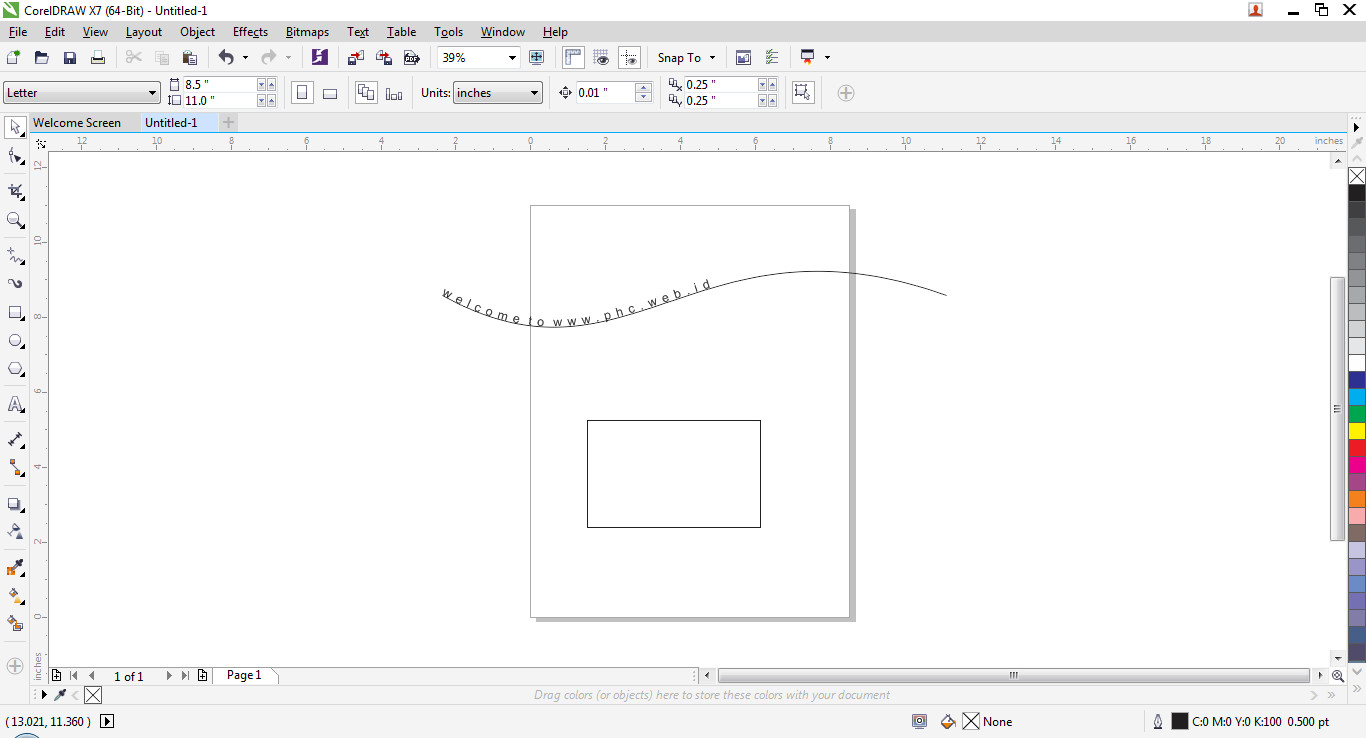Viewport: 1366px width, 738px height.
Task: Select the Zoom tool in the toolbox
Action: (x=16, y=220)
